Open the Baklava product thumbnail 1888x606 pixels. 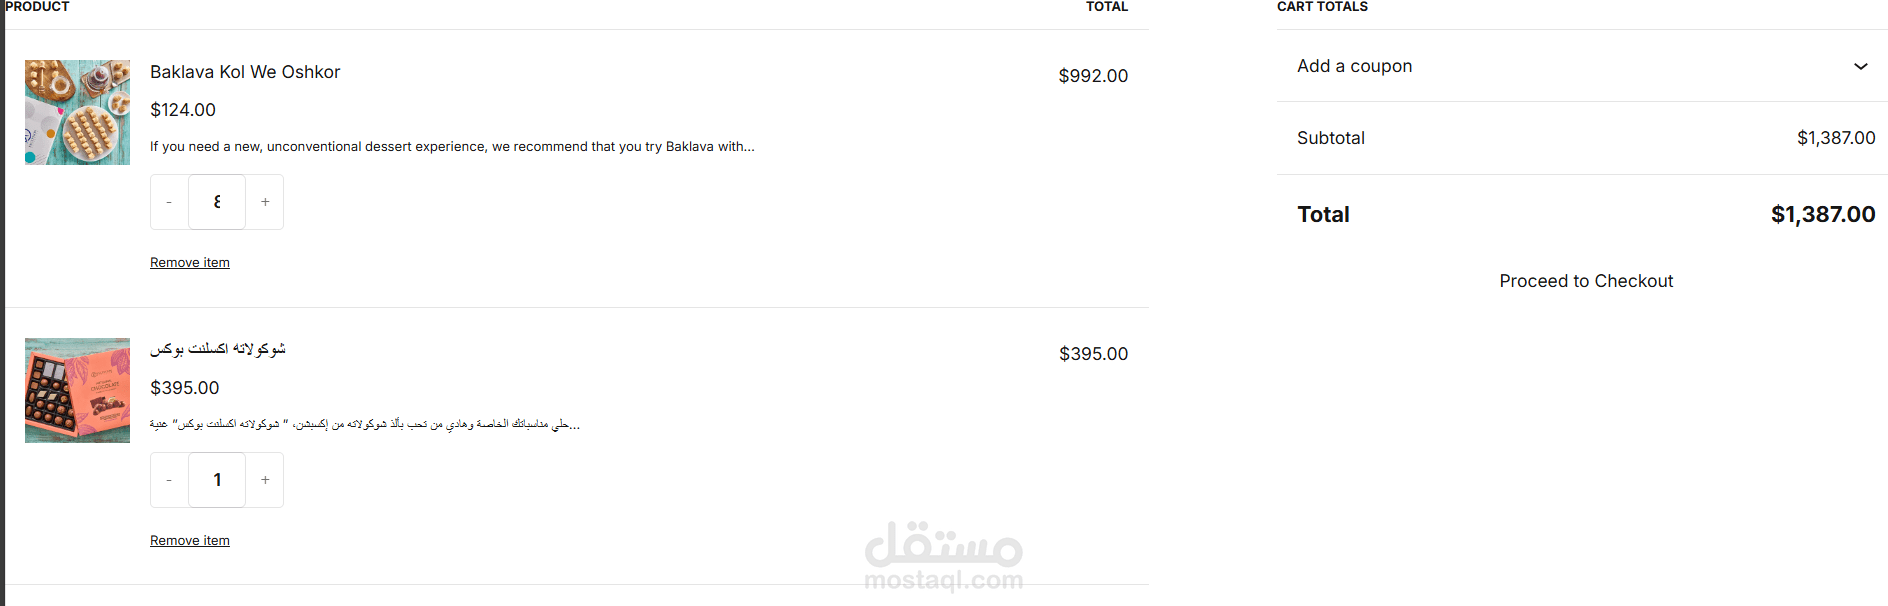point(77,112)
